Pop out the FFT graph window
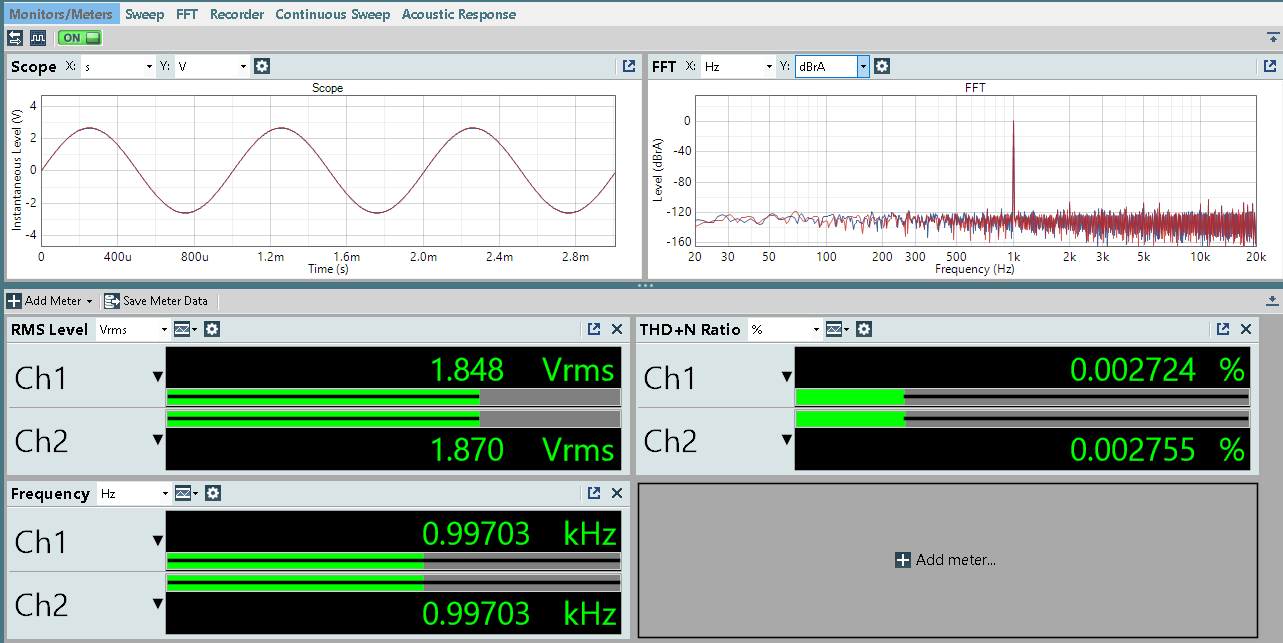1283x643 pixels. tap(1270, 66)
